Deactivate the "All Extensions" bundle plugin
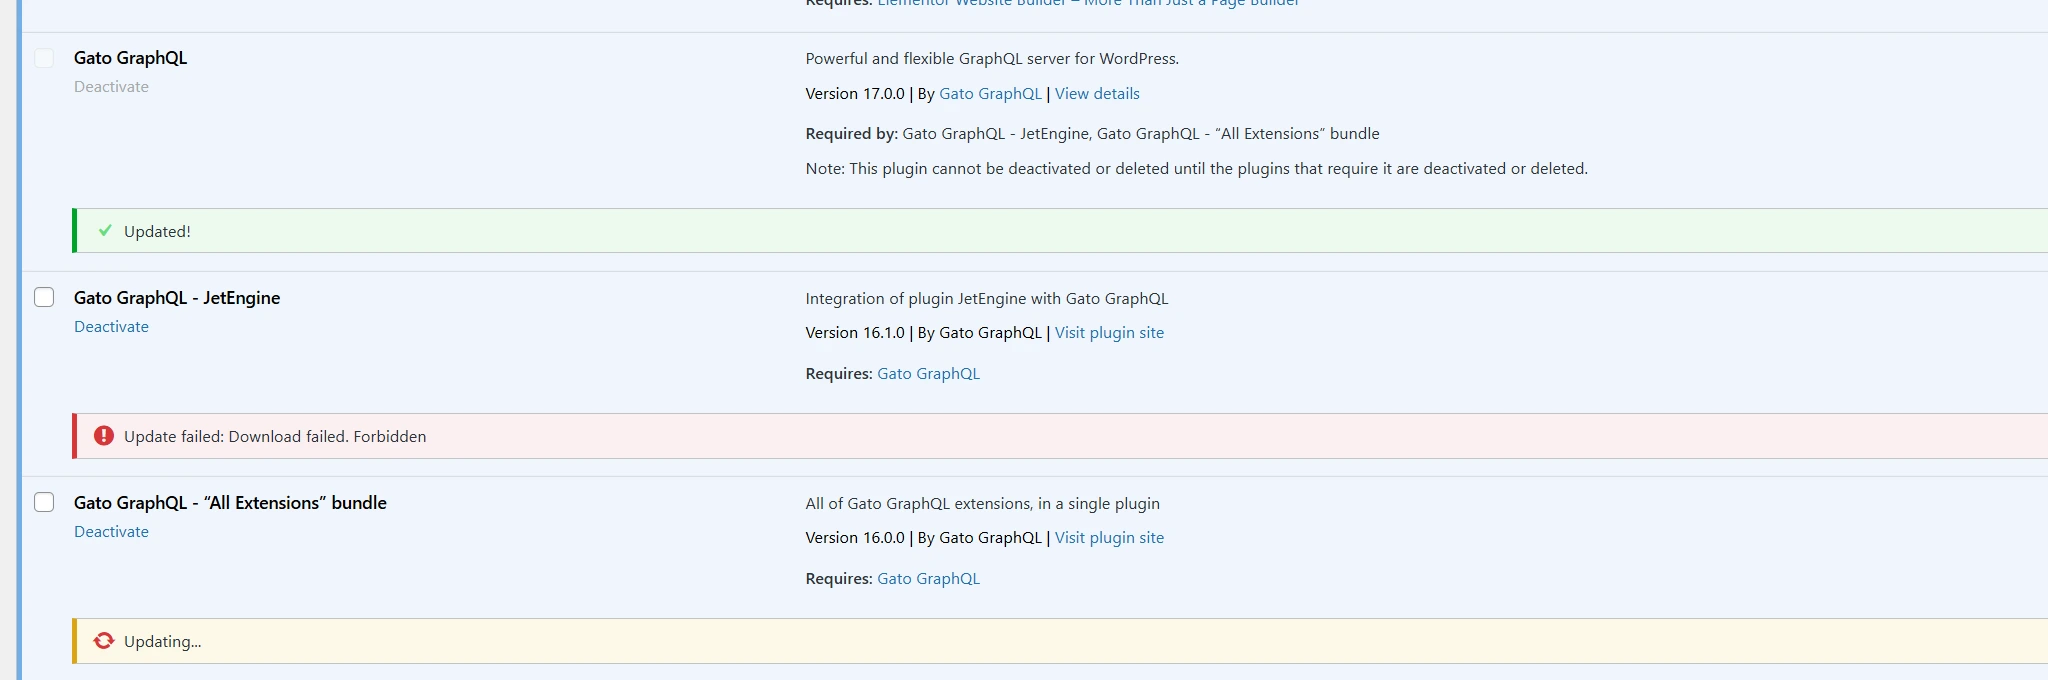 (111, 532)
